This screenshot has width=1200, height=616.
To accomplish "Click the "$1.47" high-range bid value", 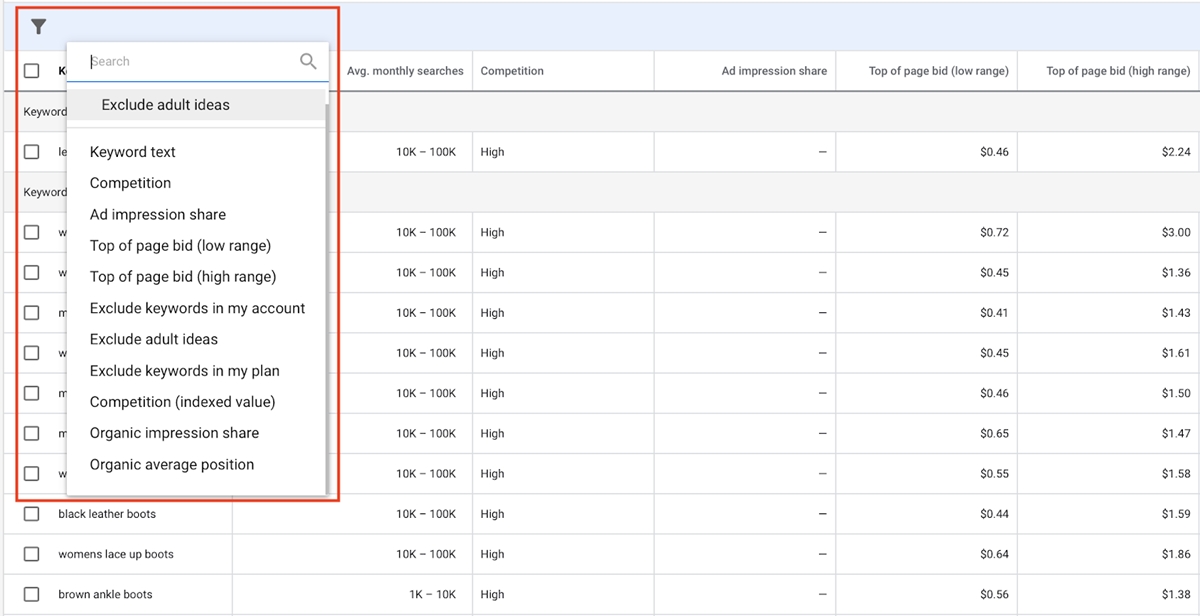I will 1176,433.
